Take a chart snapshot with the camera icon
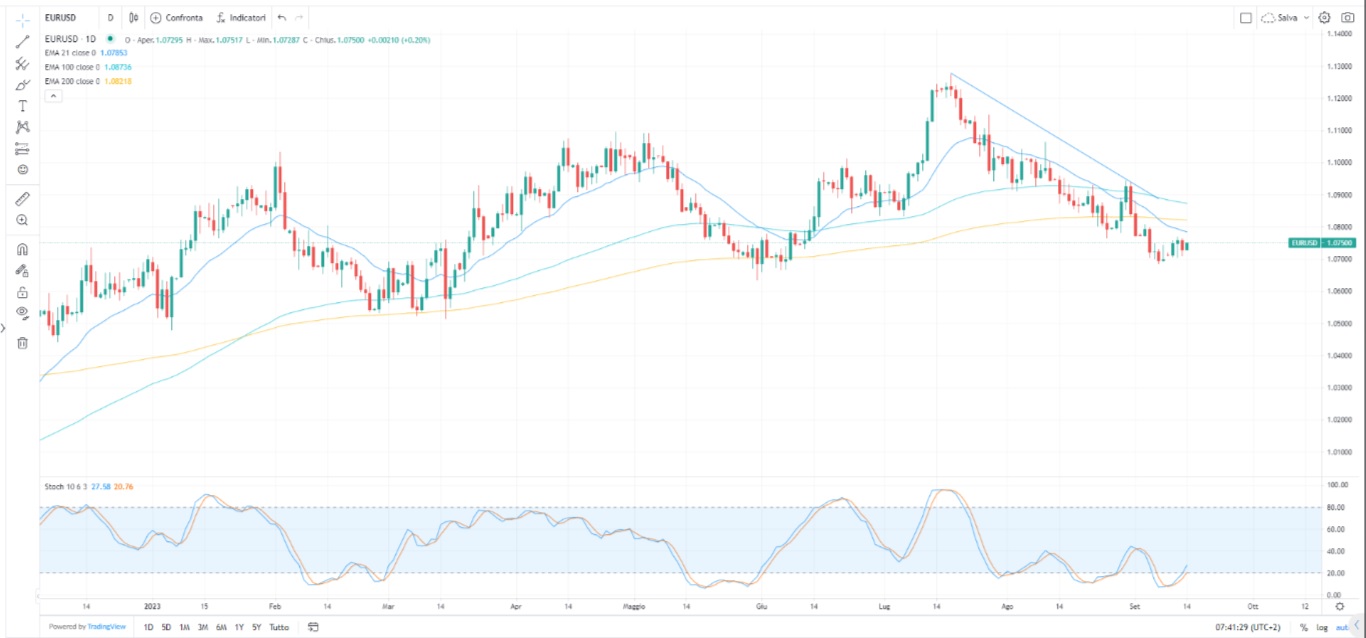The height and width of the screenshot is (638, 1366). click(x=1348, y=17)
